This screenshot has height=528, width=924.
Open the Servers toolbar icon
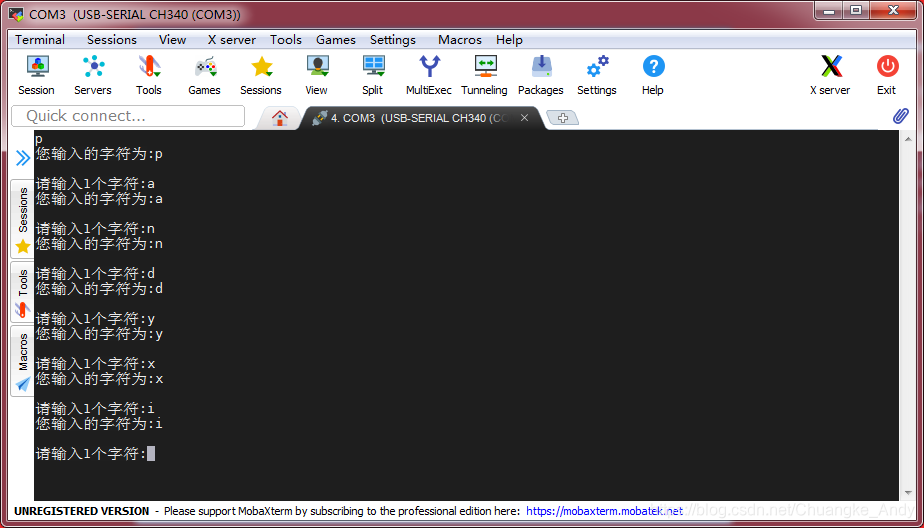[93, 75]
